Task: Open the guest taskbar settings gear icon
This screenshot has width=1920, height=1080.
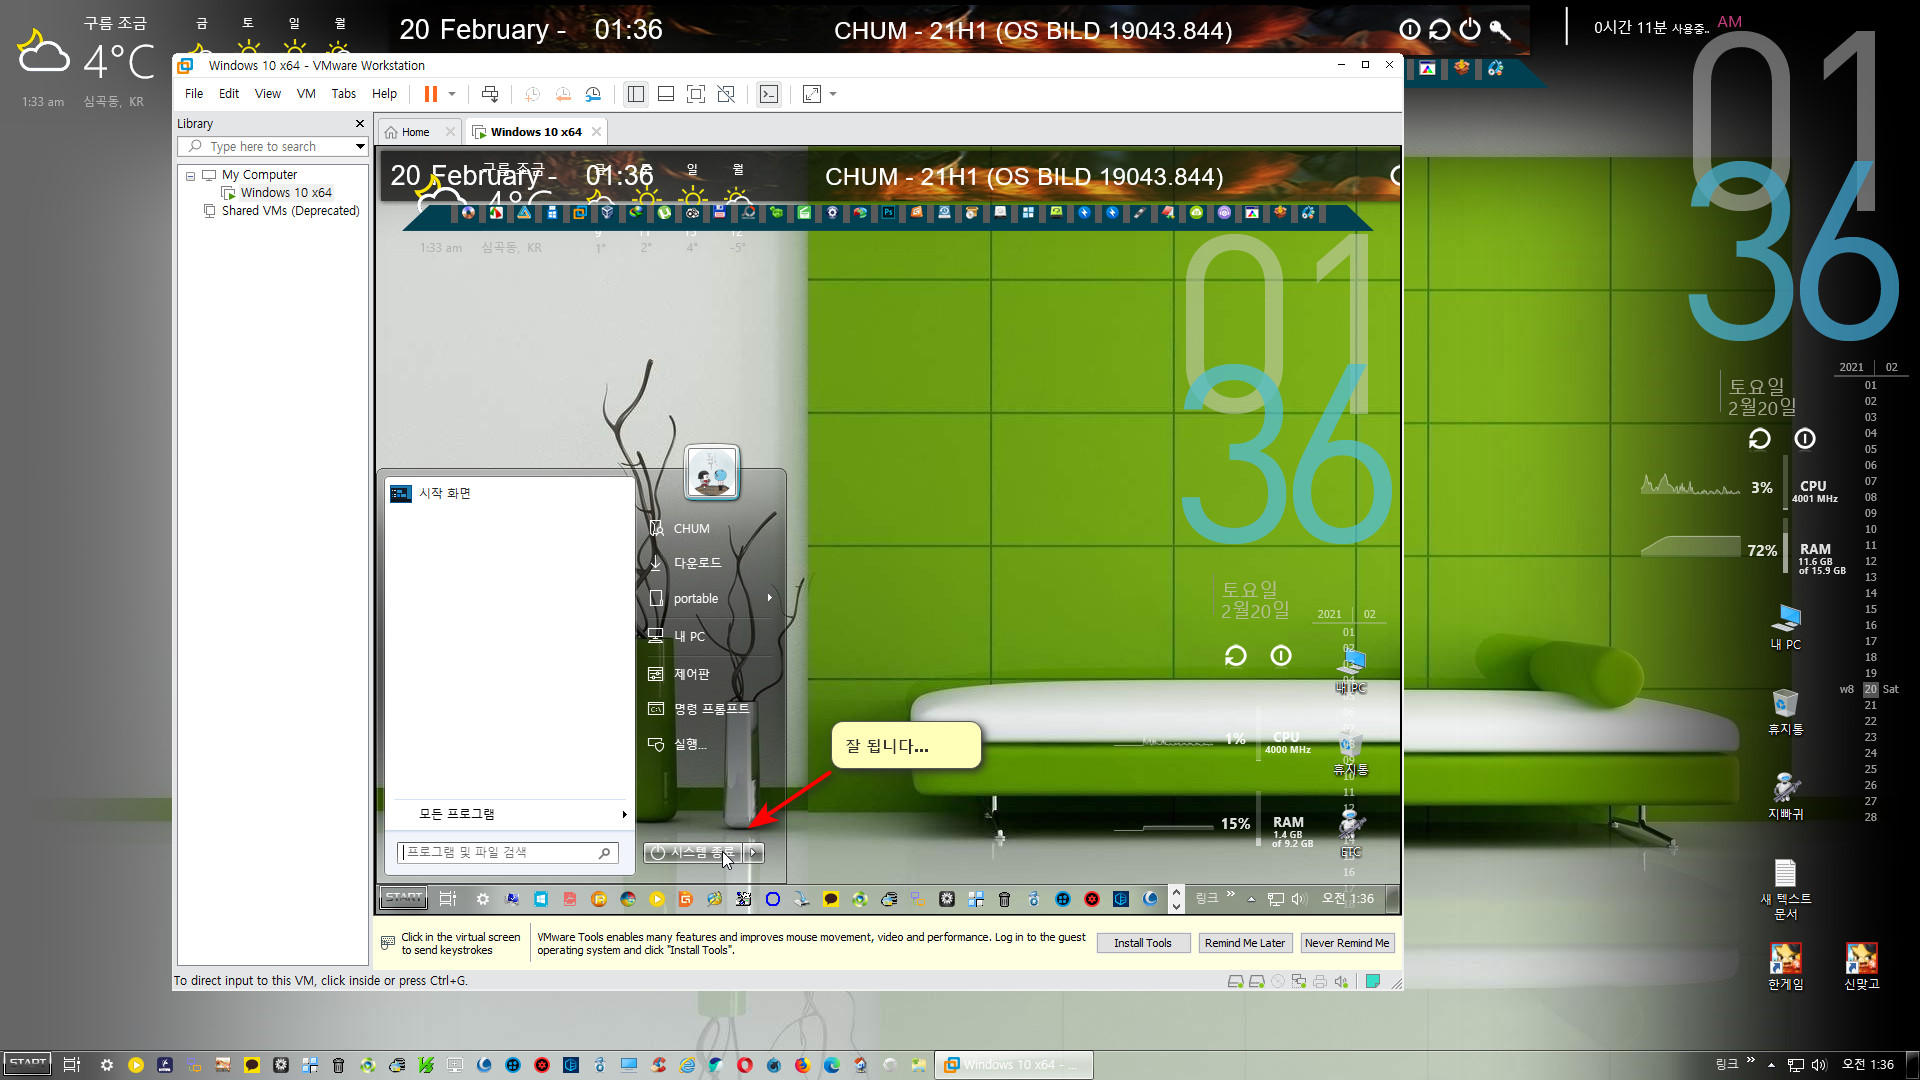Action: pyautogui.click(x=483, y=899)
